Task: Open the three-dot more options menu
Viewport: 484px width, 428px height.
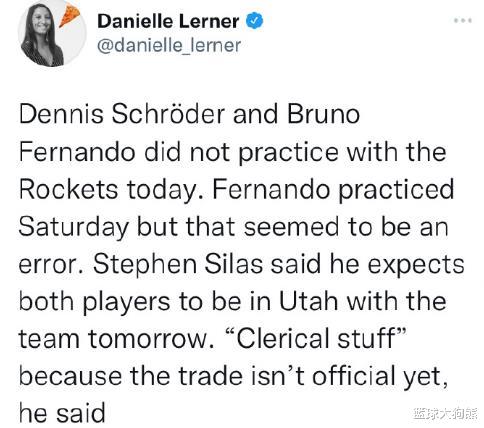Action: tap(463, 20)
